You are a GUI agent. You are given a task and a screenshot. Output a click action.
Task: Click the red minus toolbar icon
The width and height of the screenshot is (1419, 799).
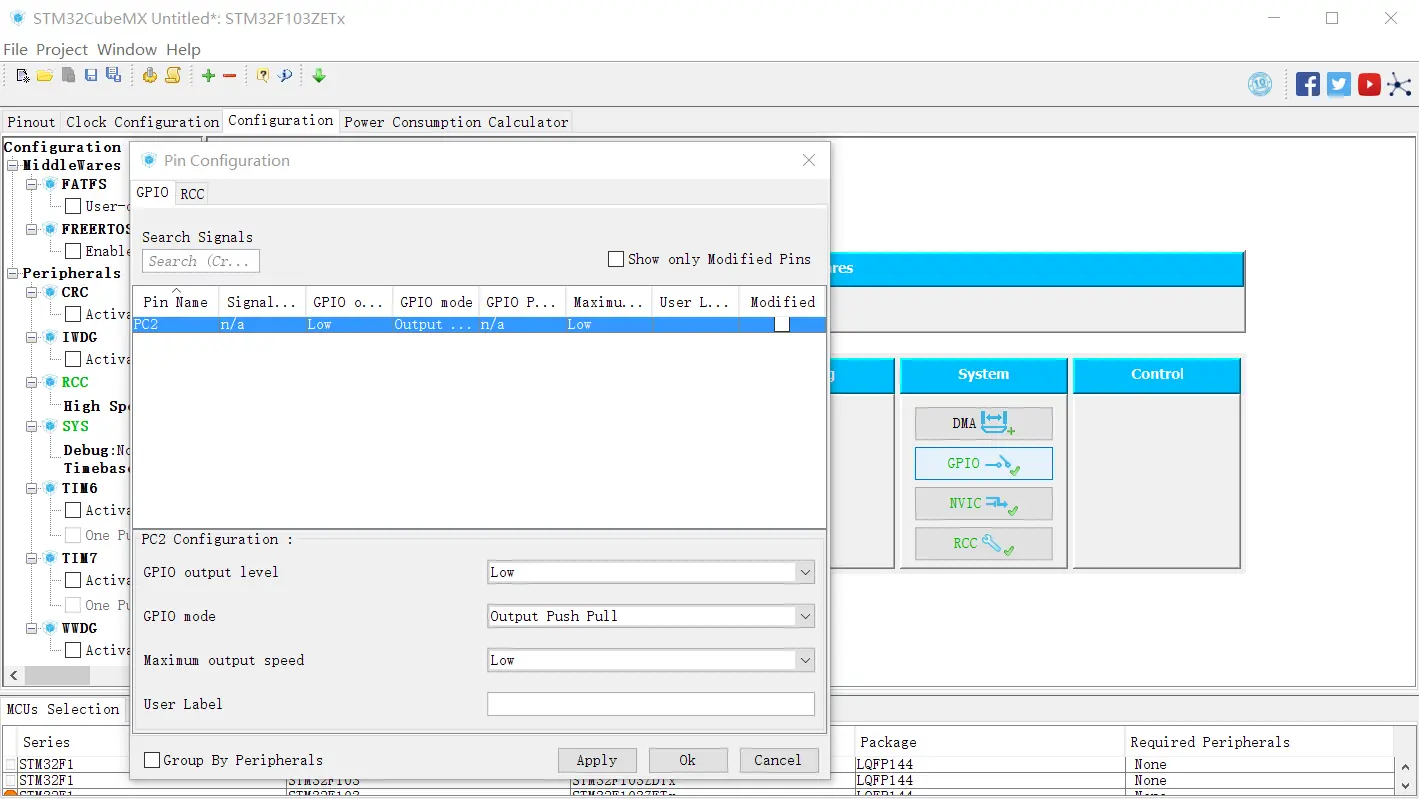tap(229, 76)
